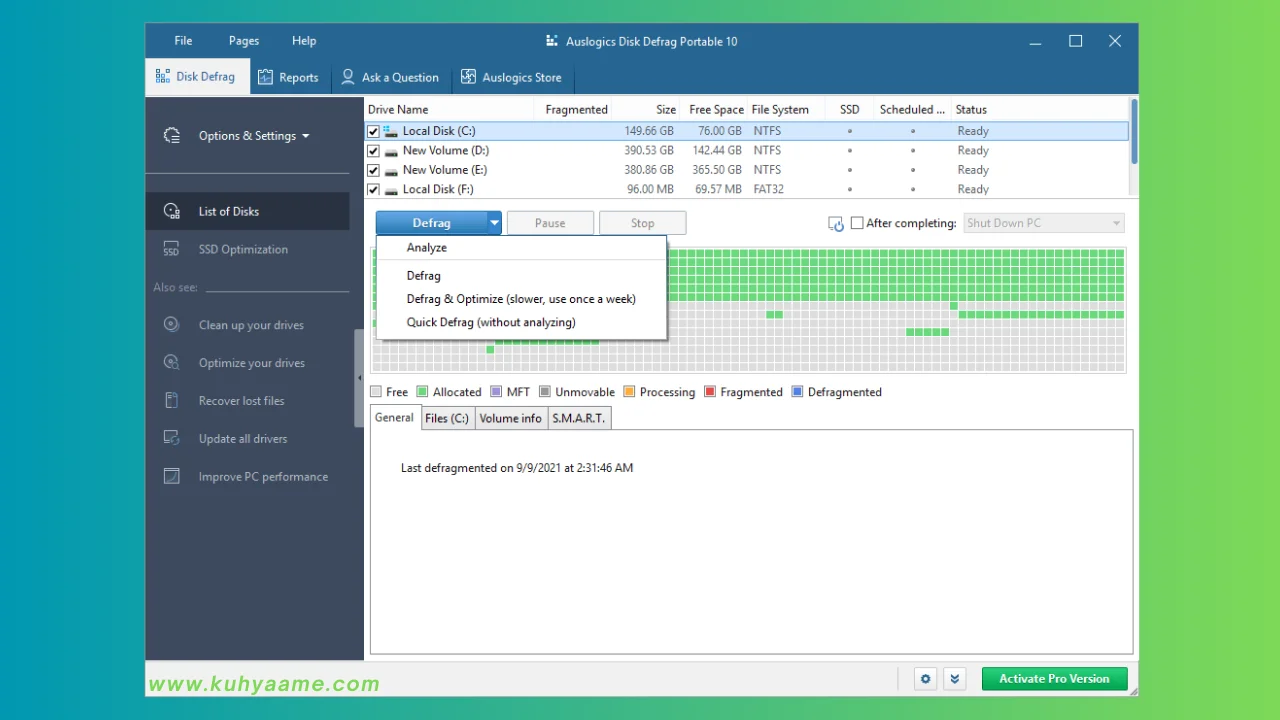
Task: Open the Shut Down PC dropdown
Action: pyautogui.click(x=1043, y=223)
